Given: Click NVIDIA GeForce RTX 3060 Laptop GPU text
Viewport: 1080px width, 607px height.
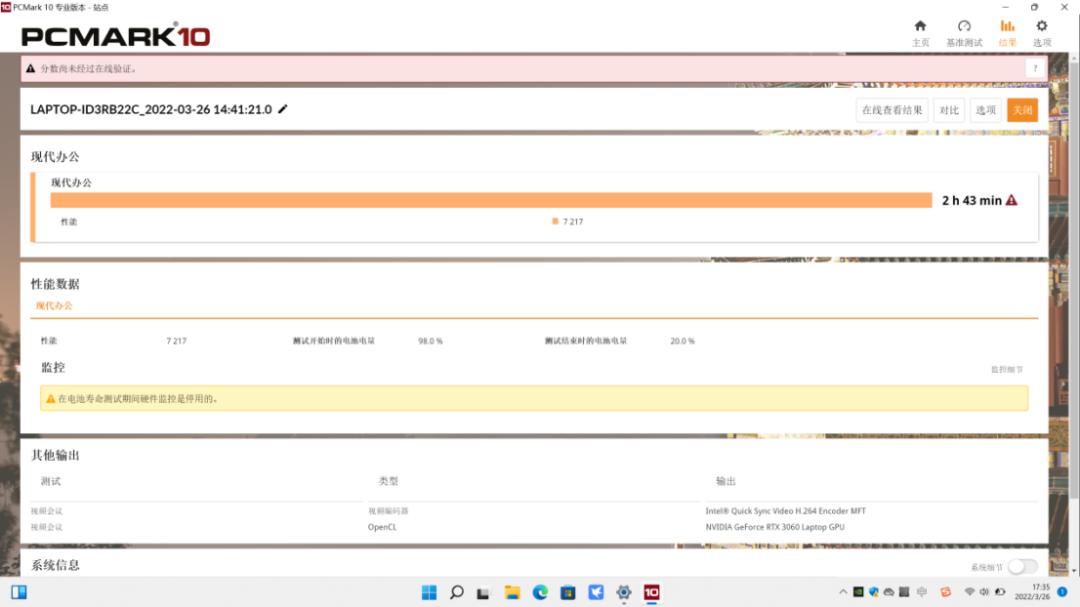Looking at the screenshot, I should [x=775, y=526].
